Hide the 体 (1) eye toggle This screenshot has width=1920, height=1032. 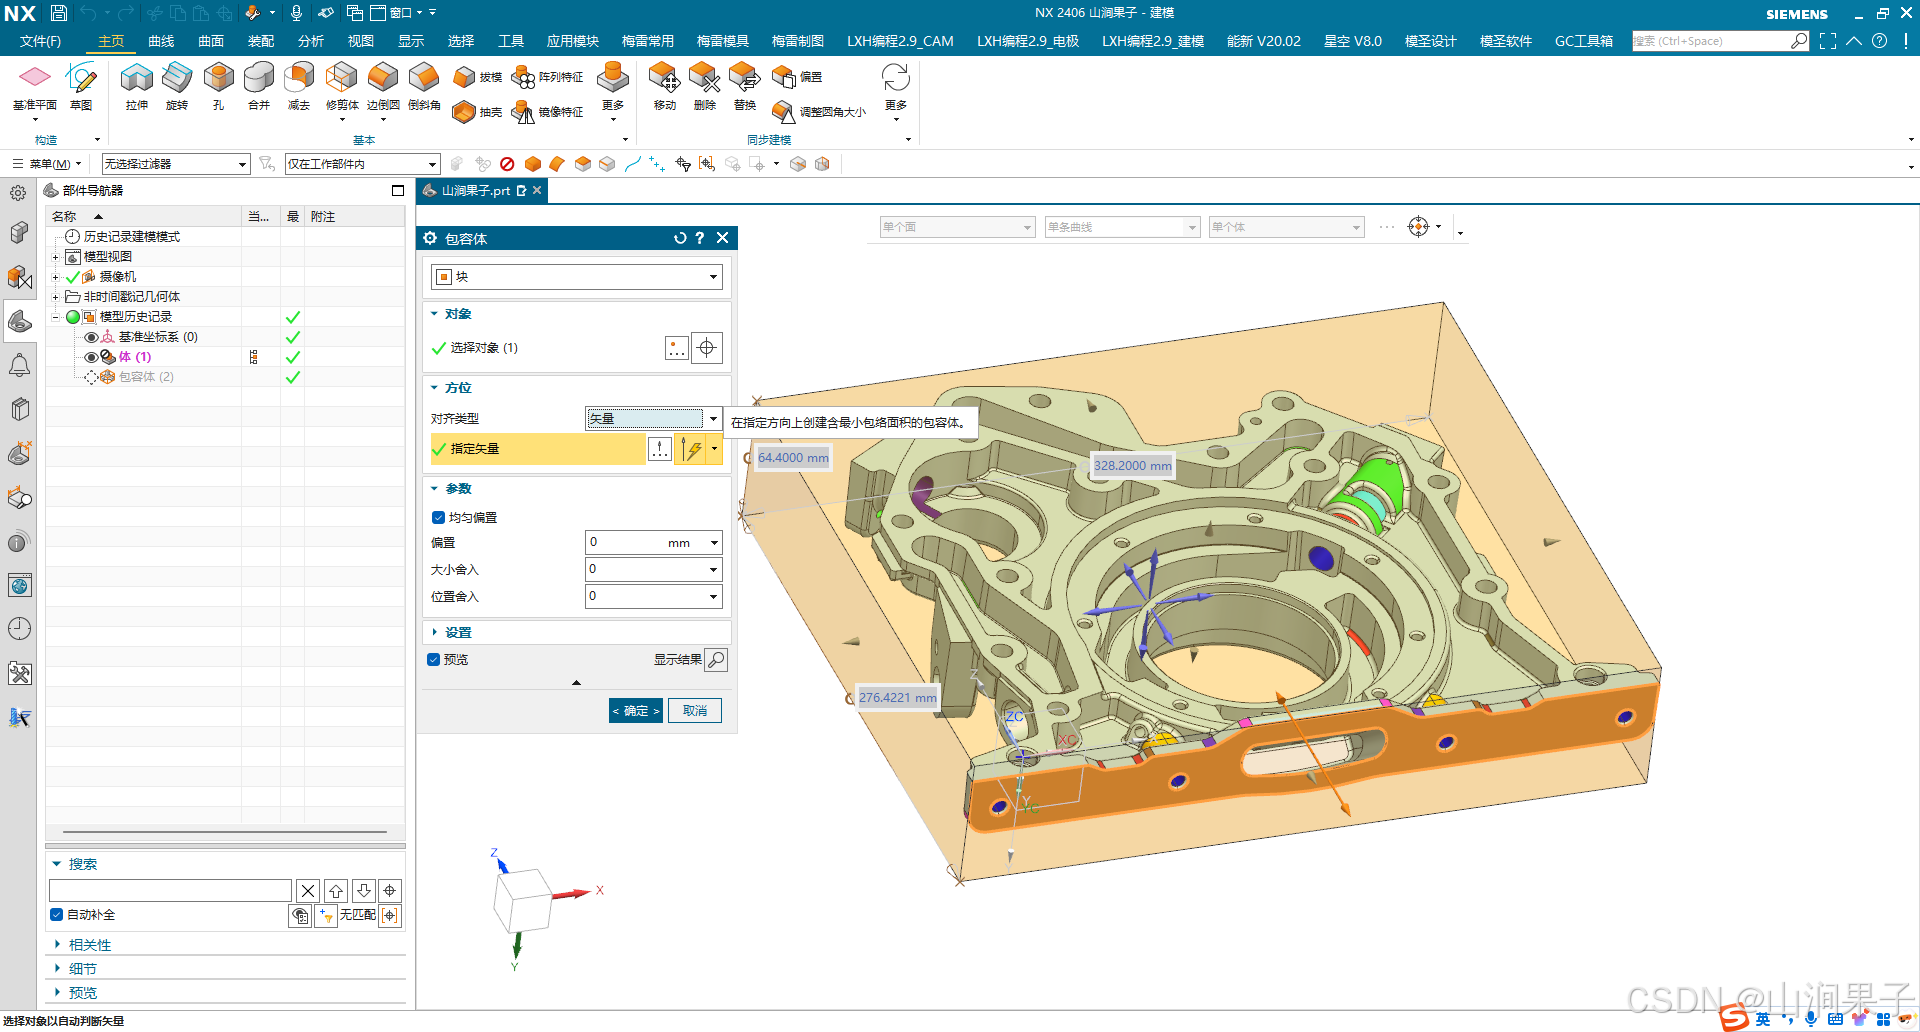click(92, 357)
